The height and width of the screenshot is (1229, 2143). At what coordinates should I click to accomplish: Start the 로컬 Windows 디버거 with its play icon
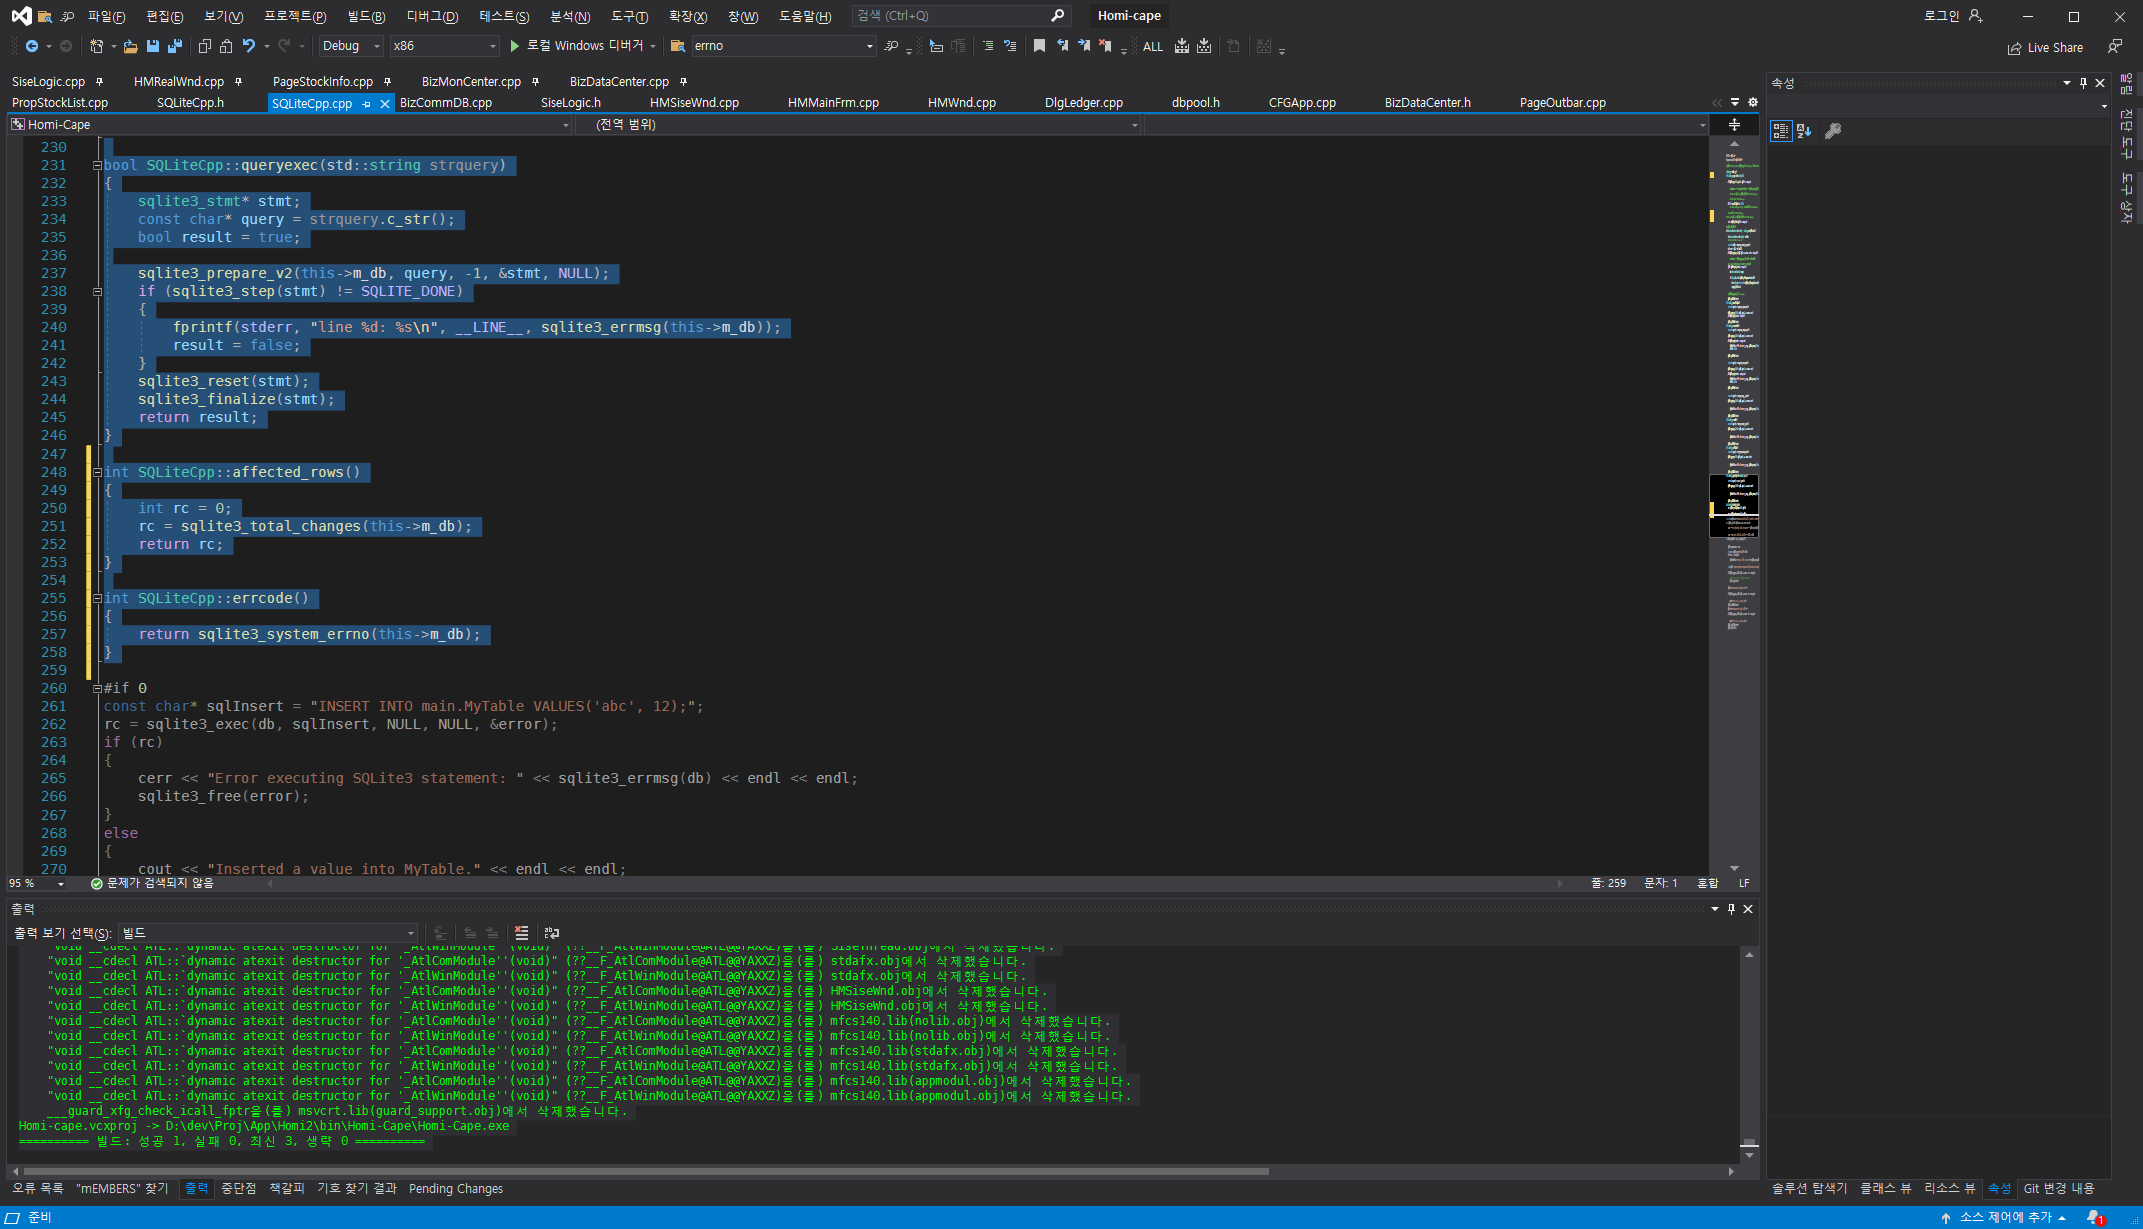[515, 46]
